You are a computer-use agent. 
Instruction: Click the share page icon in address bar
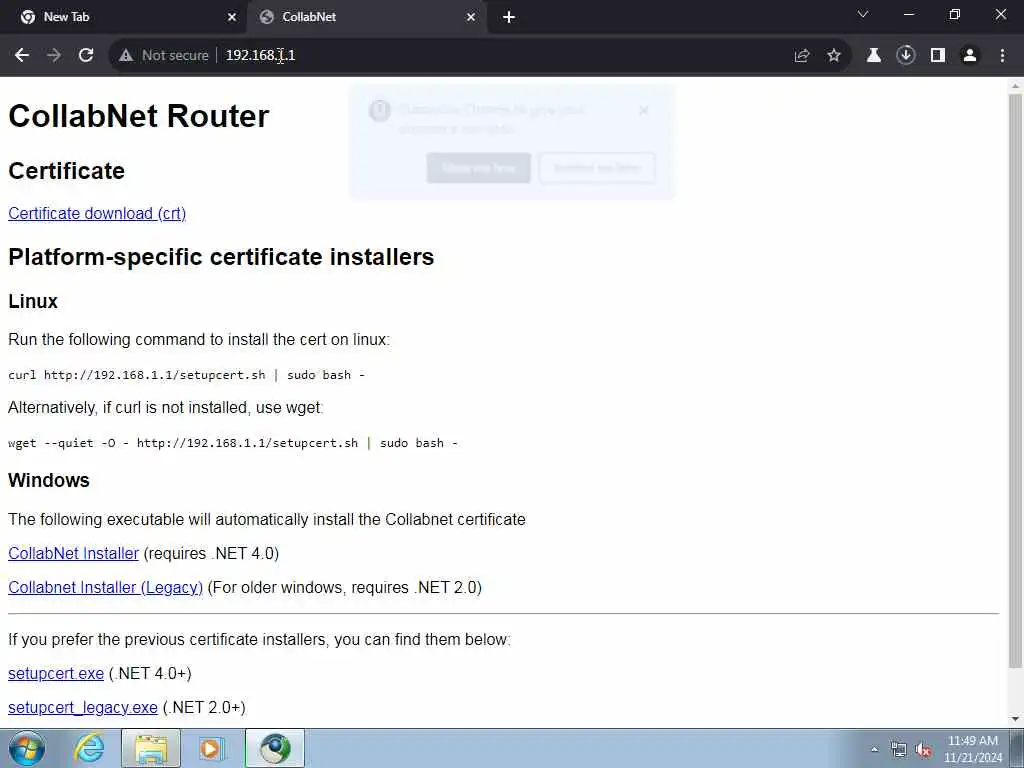coord(802,56)
